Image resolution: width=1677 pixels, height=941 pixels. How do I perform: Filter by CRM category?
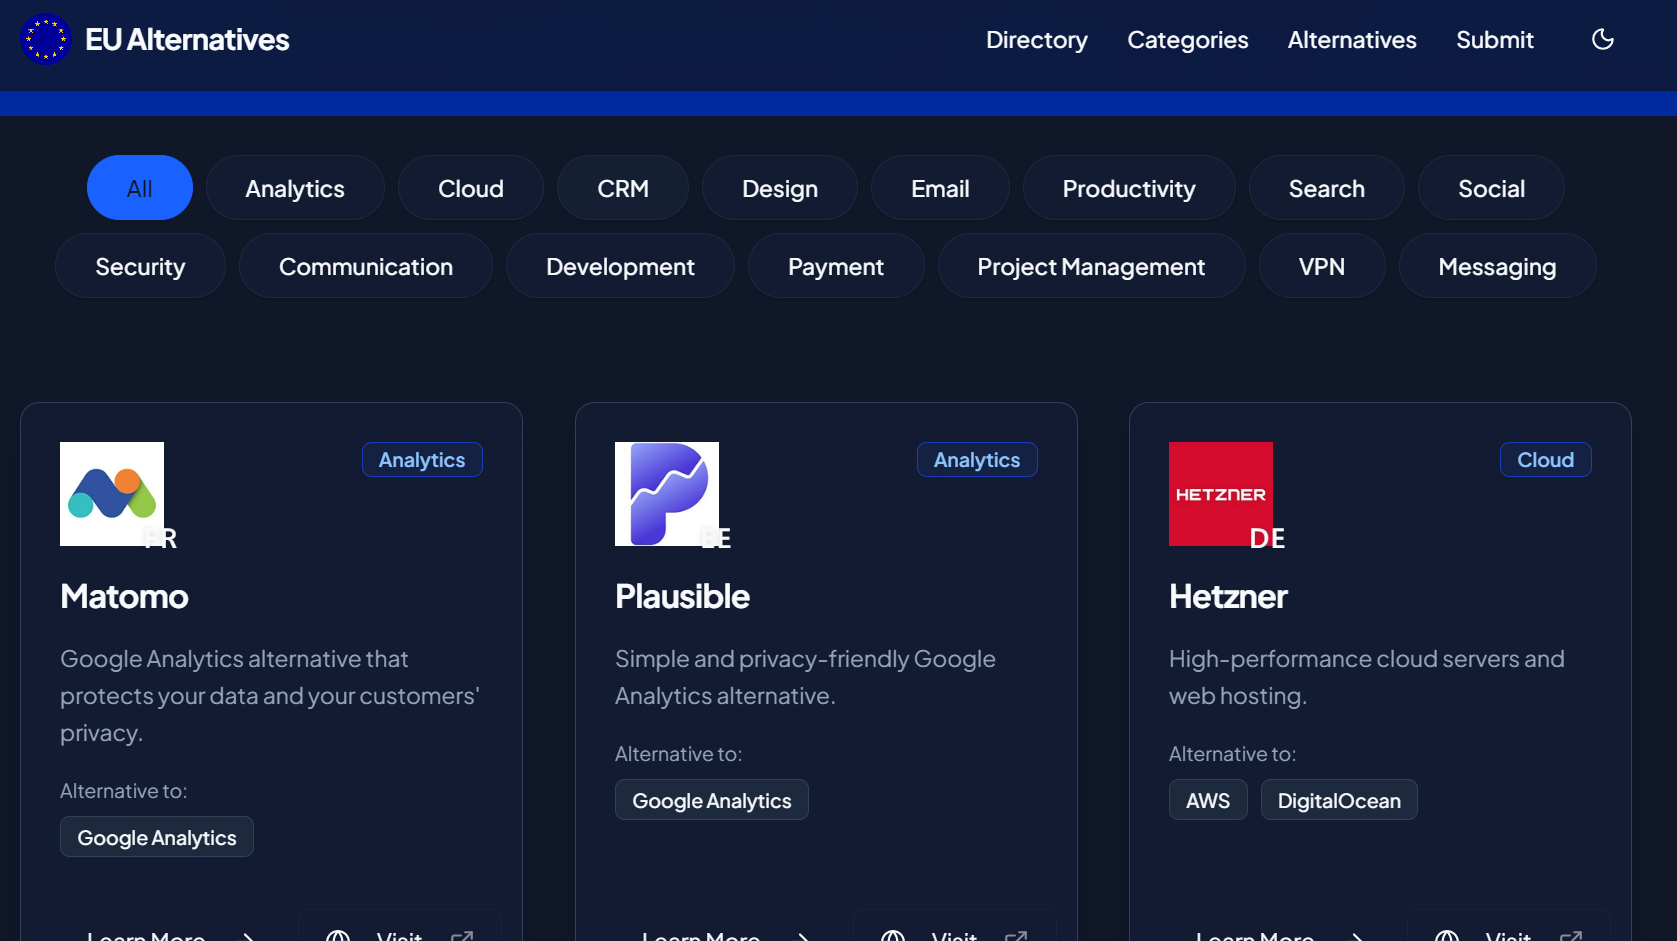point(623,188)
